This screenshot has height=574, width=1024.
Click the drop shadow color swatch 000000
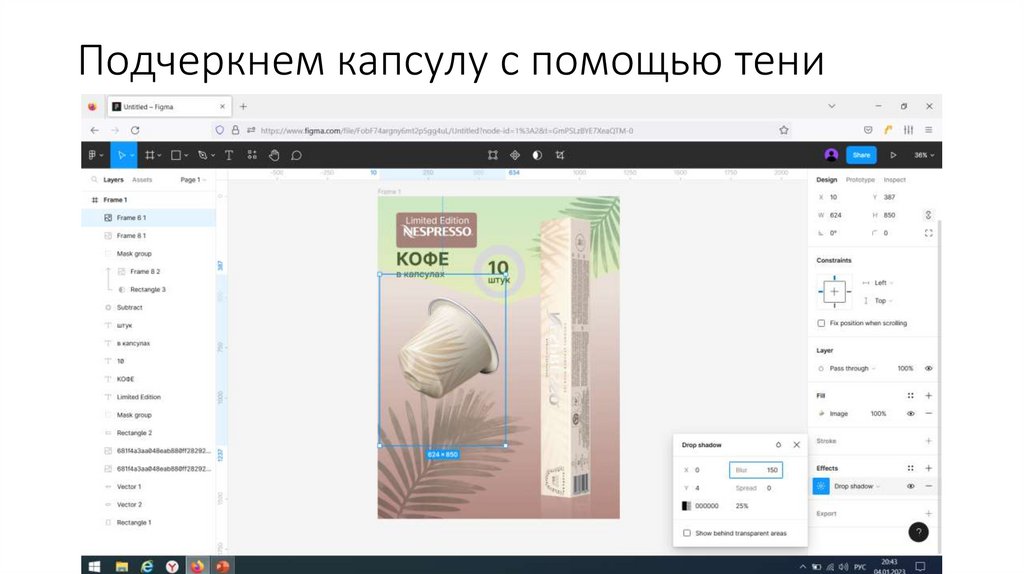(x=686, y=506)
